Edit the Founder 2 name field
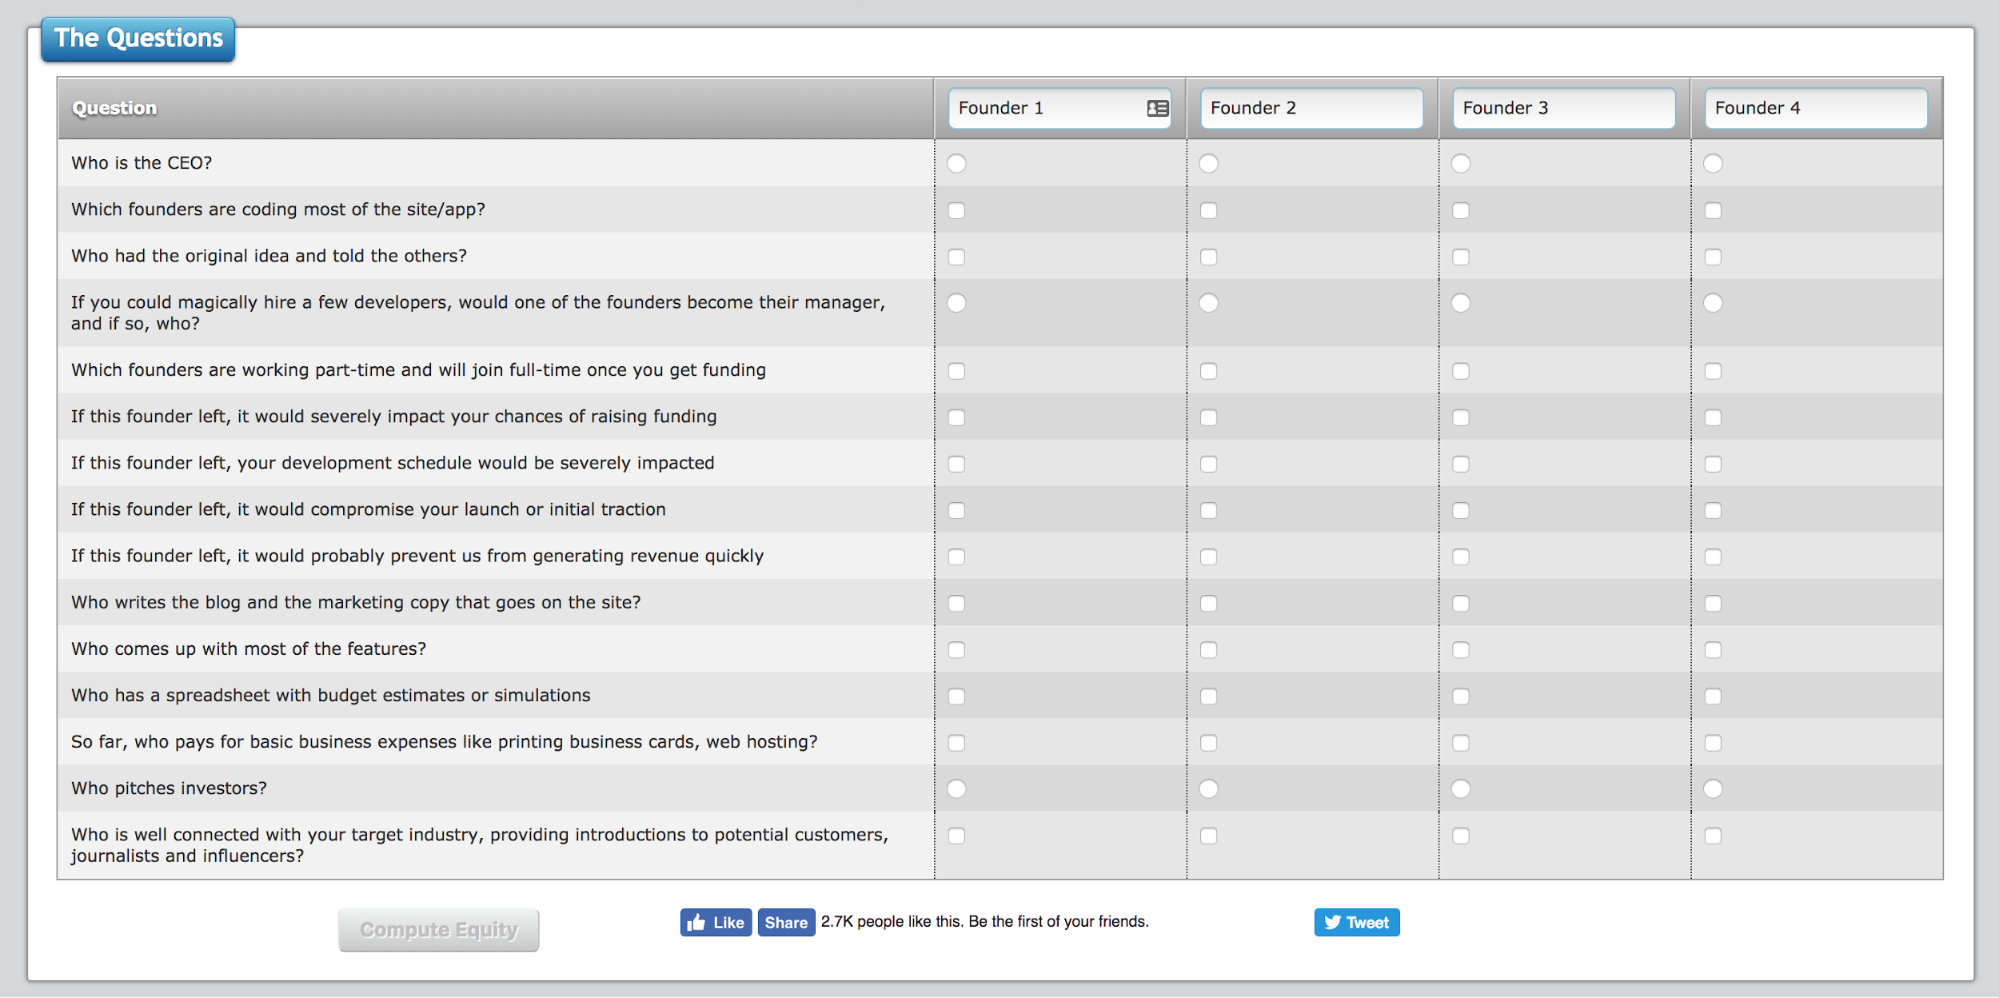1999x998 pixels. click(1310, 108)
